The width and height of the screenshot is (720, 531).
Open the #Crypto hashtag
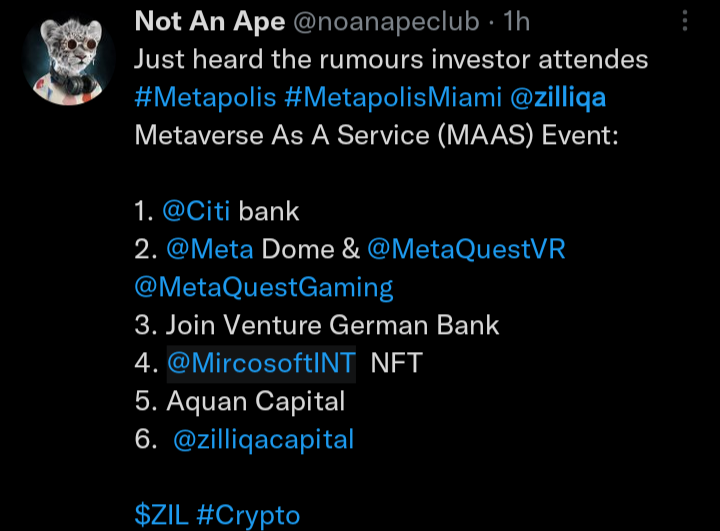248,515
